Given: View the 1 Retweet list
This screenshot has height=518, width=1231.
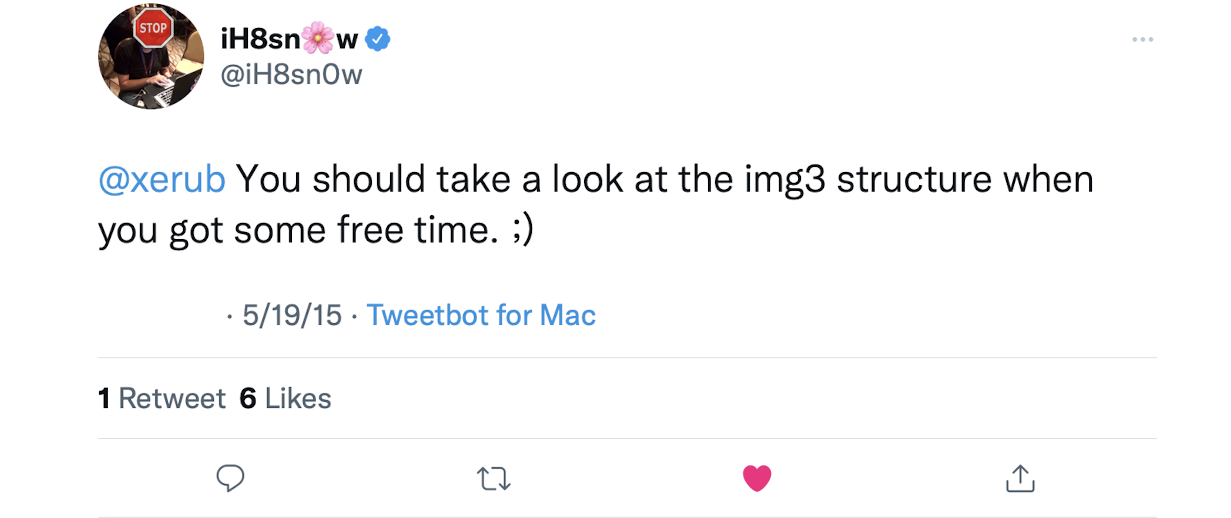Looking at the screenshot, I should [x=162, y=398].
